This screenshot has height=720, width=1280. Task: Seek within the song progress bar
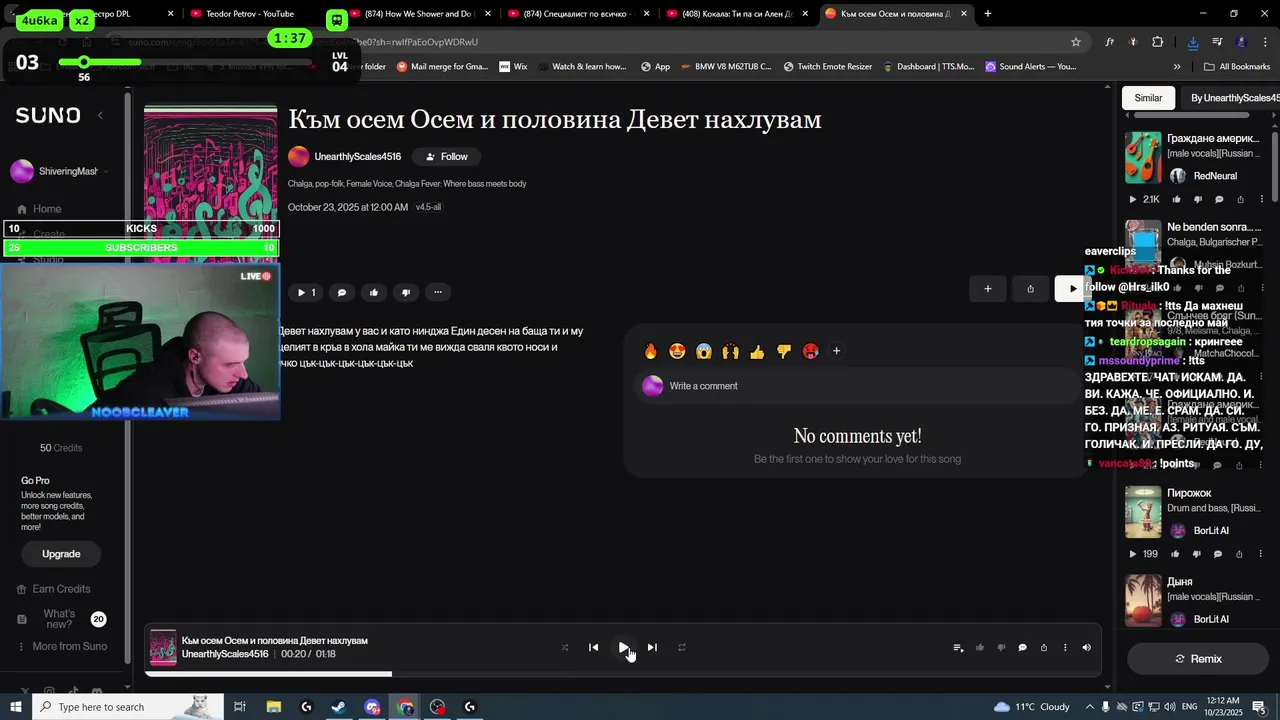pos(623,674)
